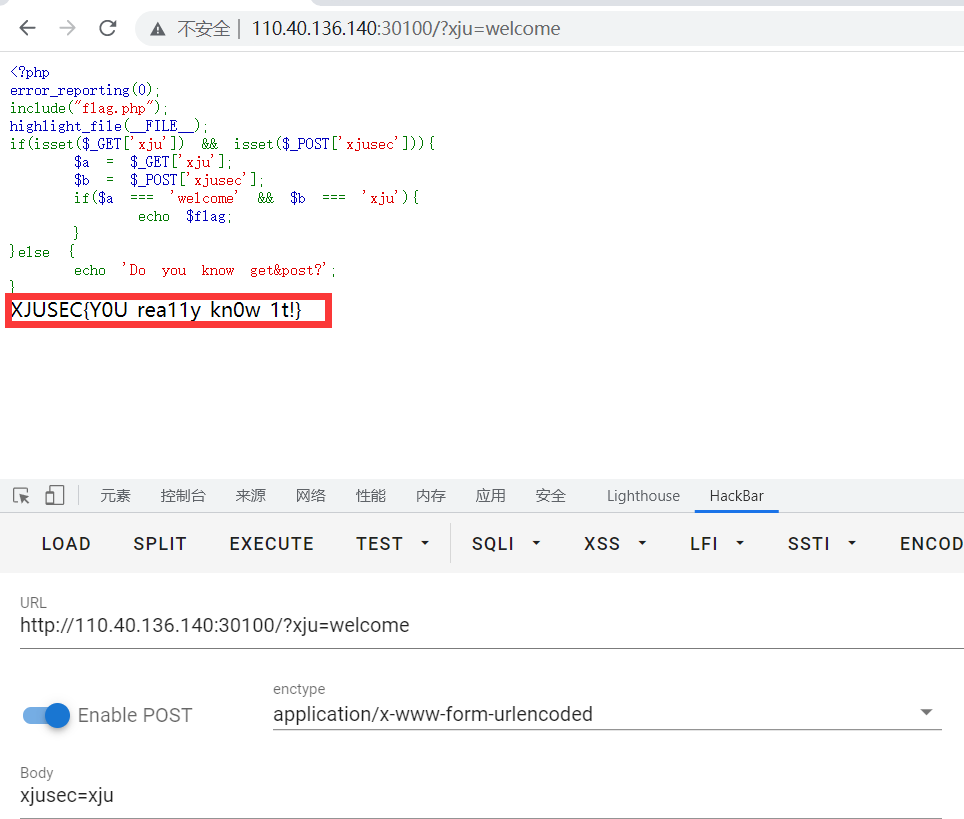Switch to the HackBar tab
964x819 pixels.
[x=736, y=496]
